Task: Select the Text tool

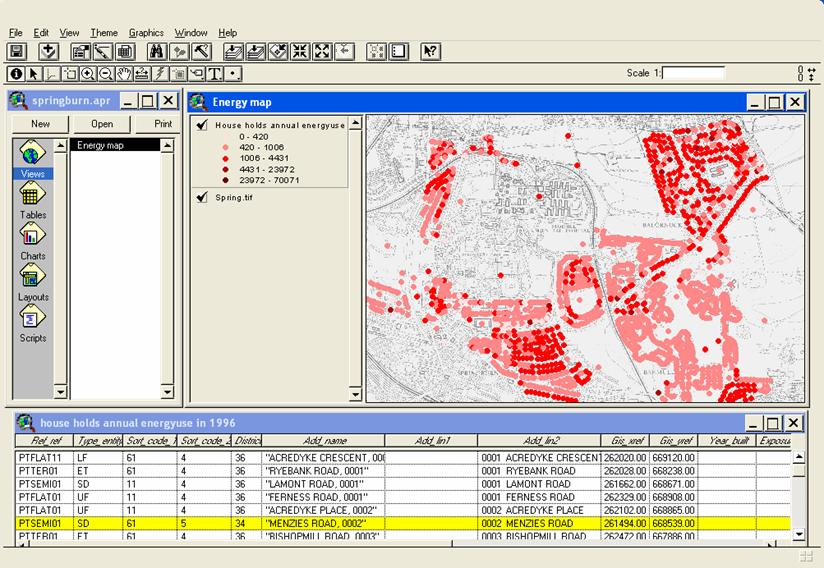Action: click(x=214, y=74)
